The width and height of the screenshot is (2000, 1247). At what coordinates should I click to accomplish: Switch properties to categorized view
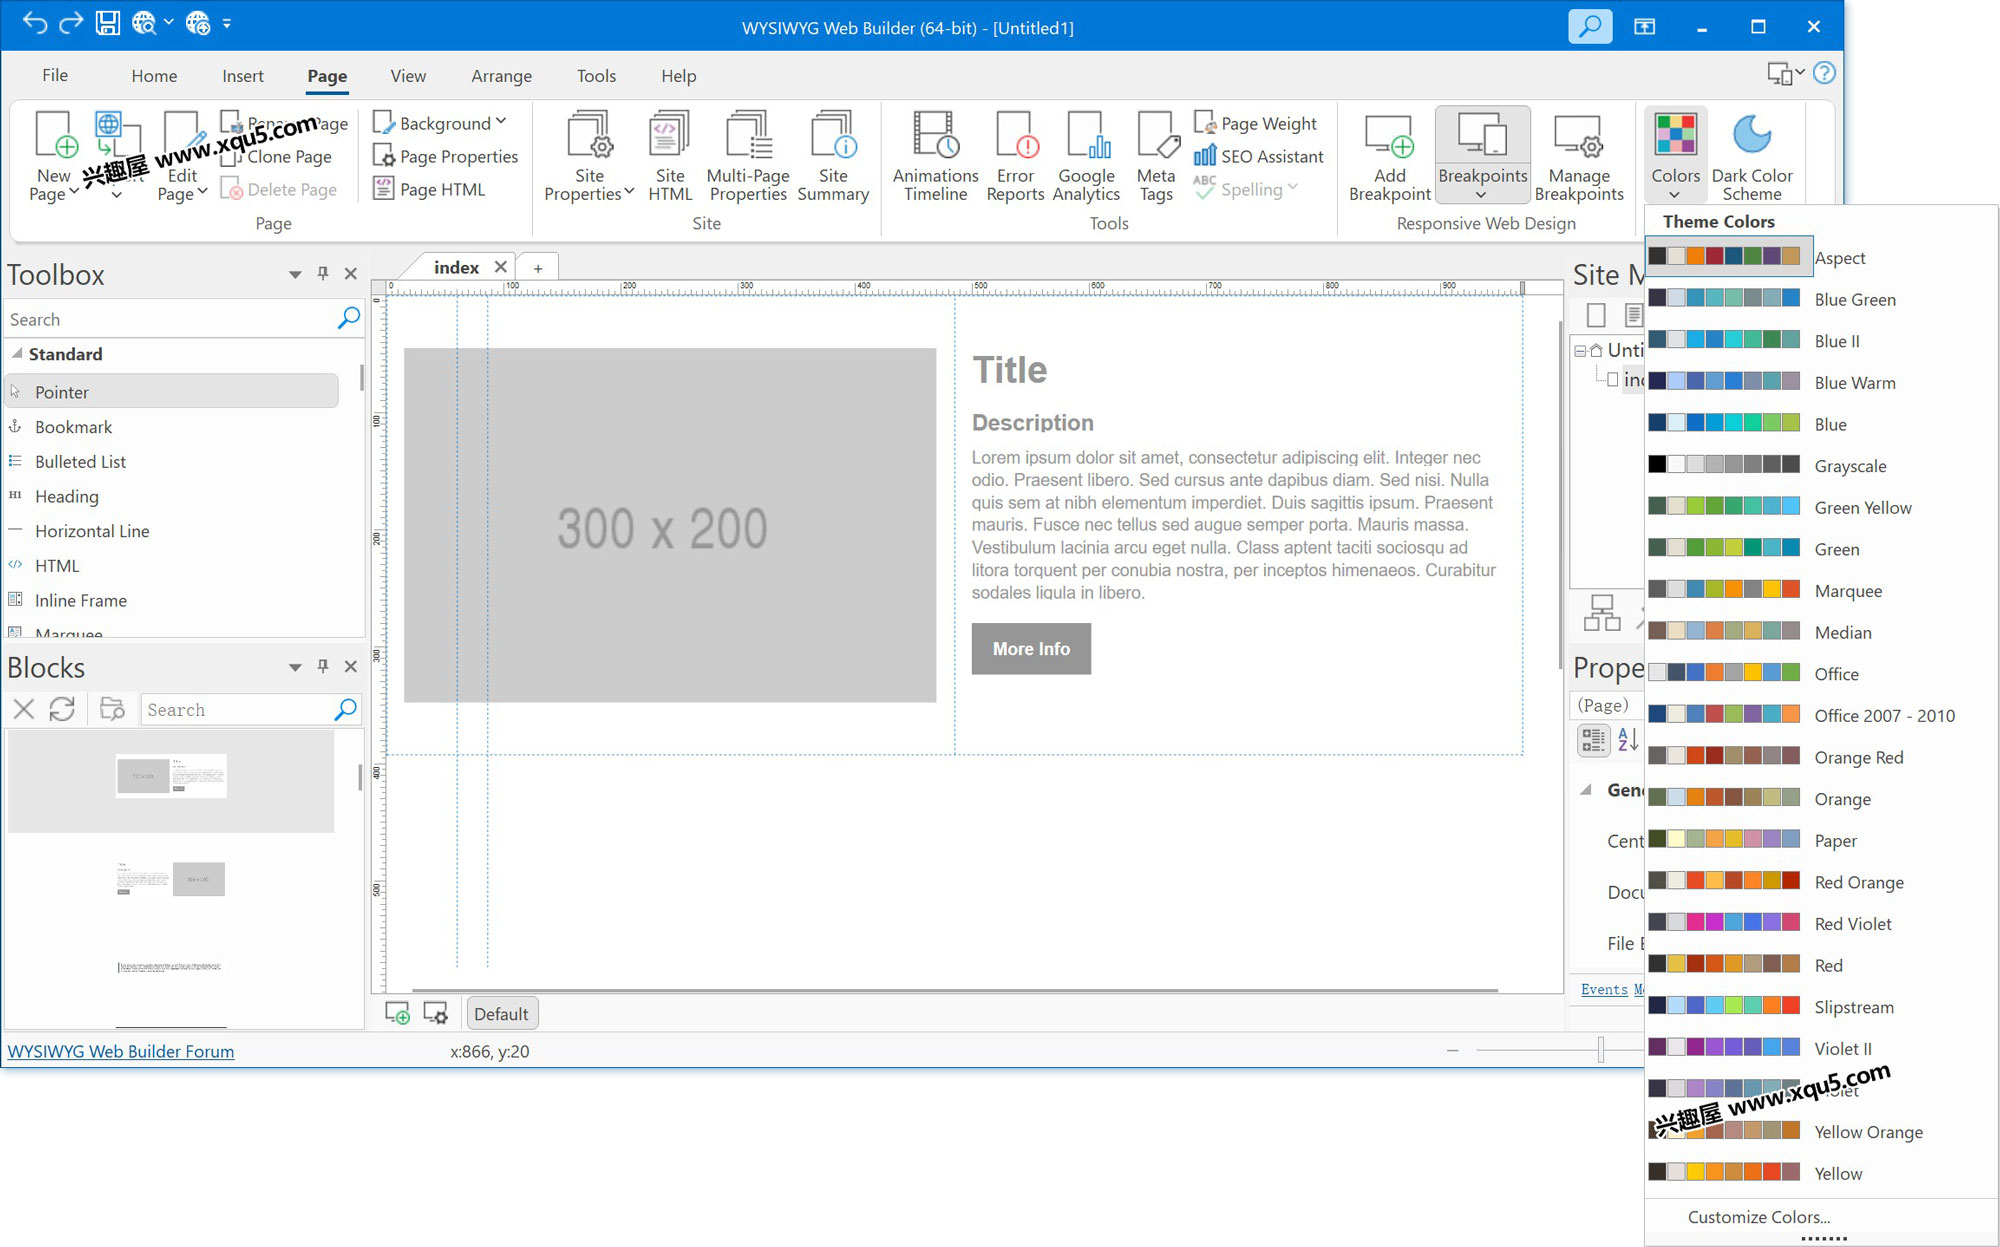[1593, 739]
